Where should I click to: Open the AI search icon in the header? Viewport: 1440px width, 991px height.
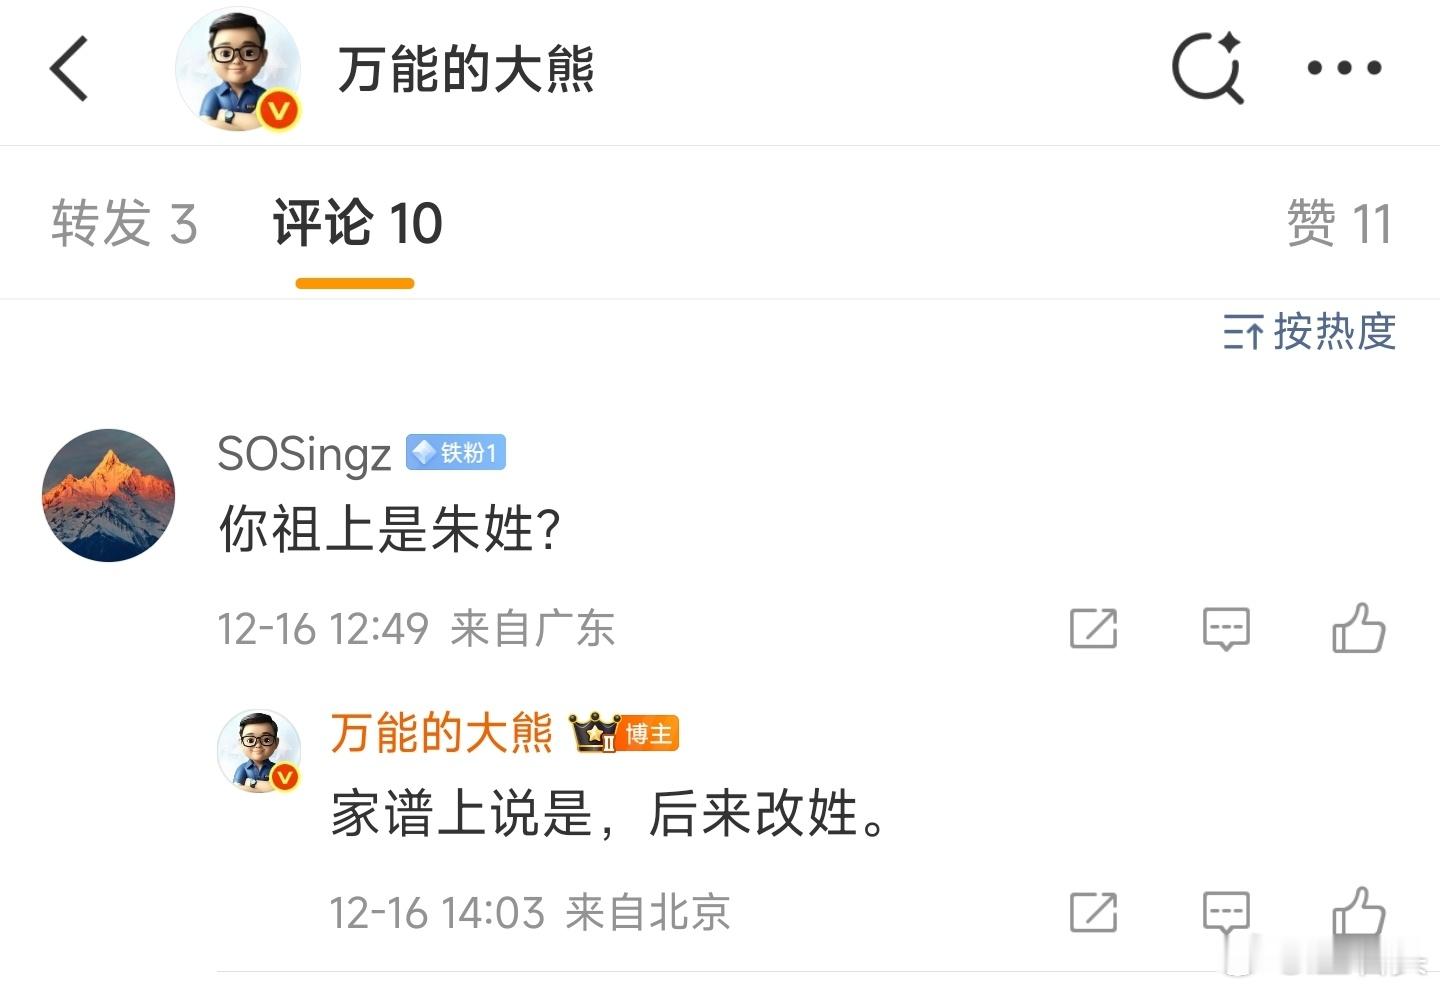[1207, 68]
